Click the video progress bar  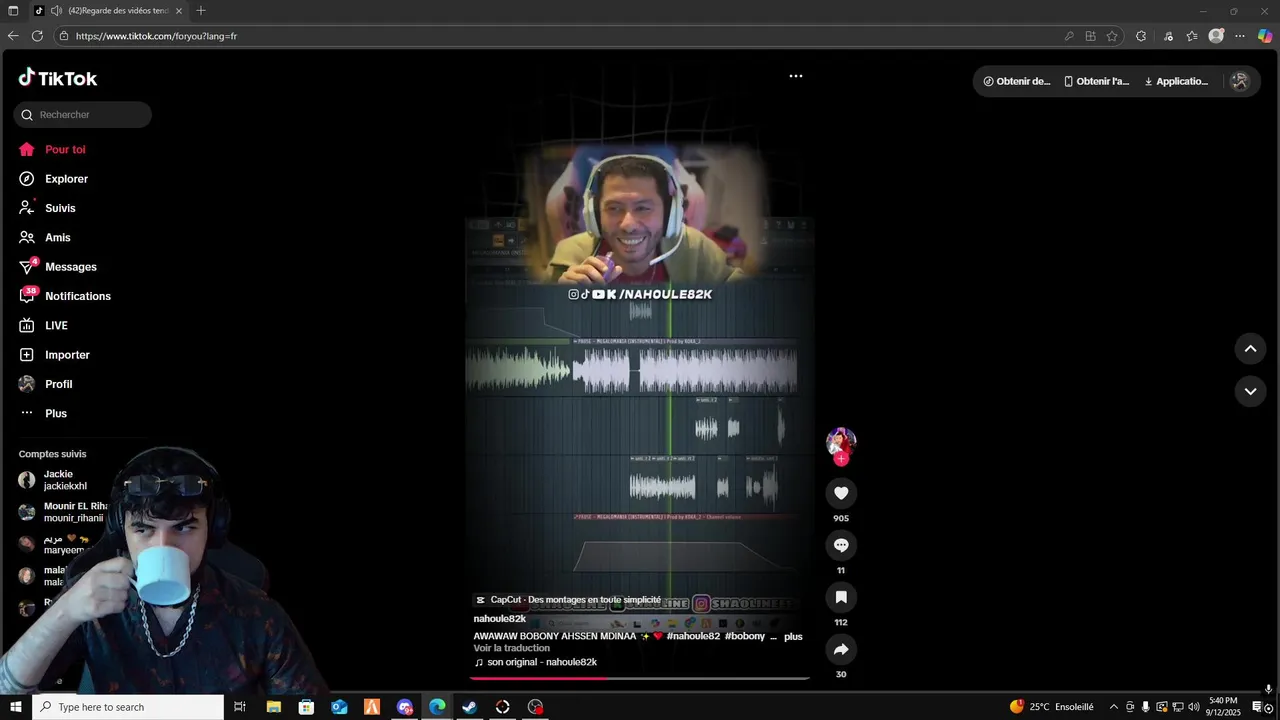coord(640,678)
